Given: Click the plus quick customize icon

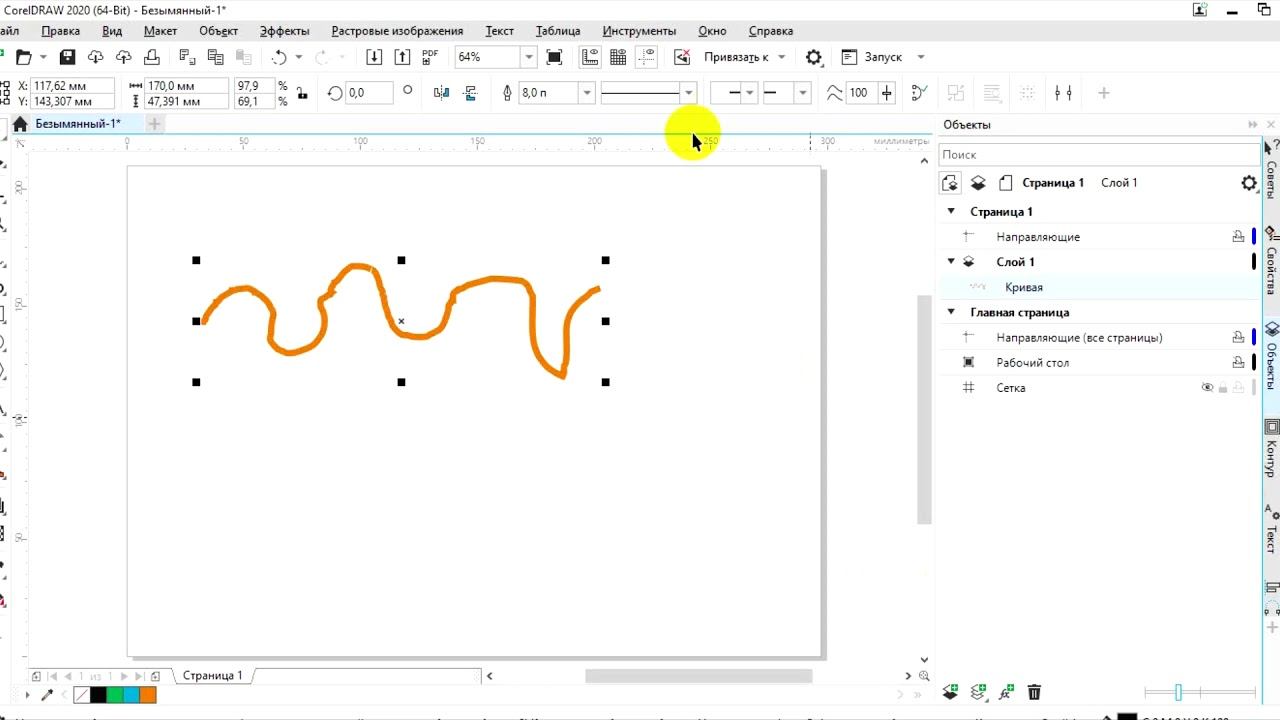Looking at the screenshot, I should [x=1104, y=93].
